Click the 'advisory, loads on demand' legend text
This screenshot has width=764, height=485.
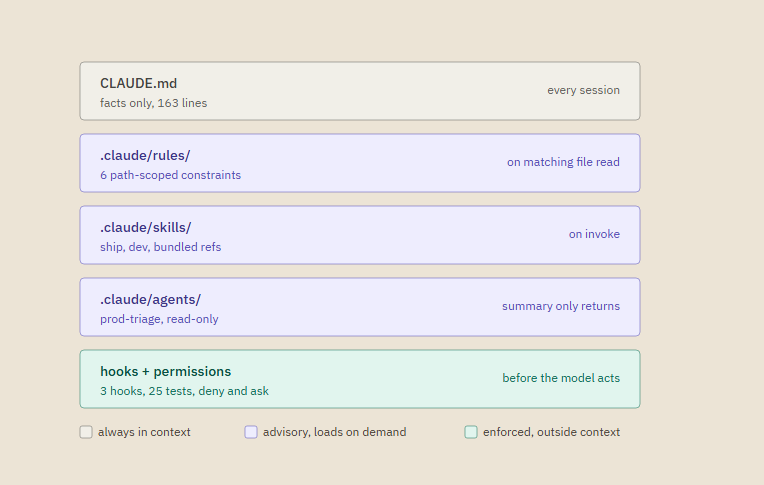click(334, 432)
